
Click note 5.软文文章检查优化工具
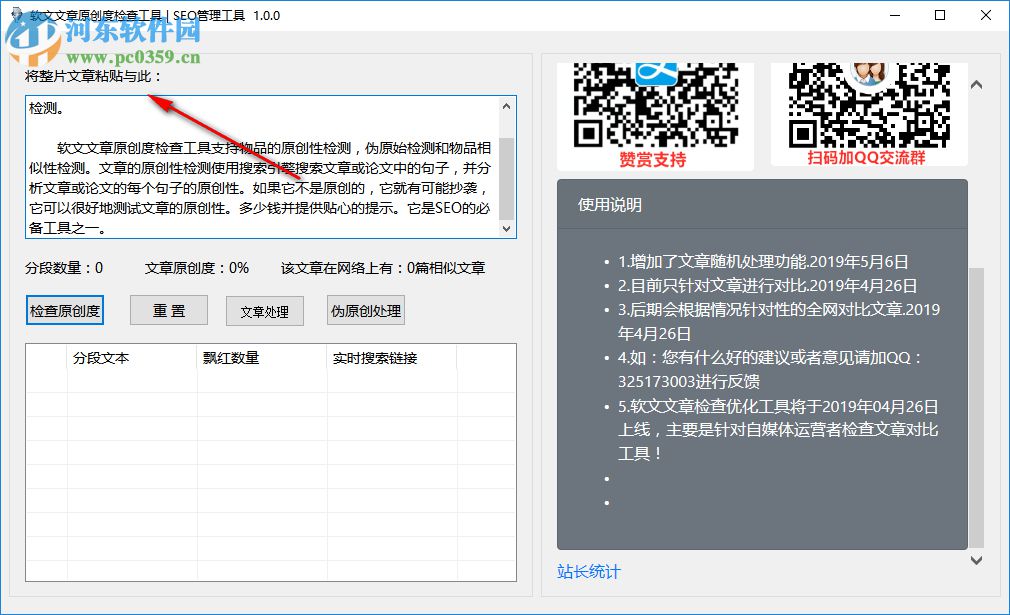778,430
